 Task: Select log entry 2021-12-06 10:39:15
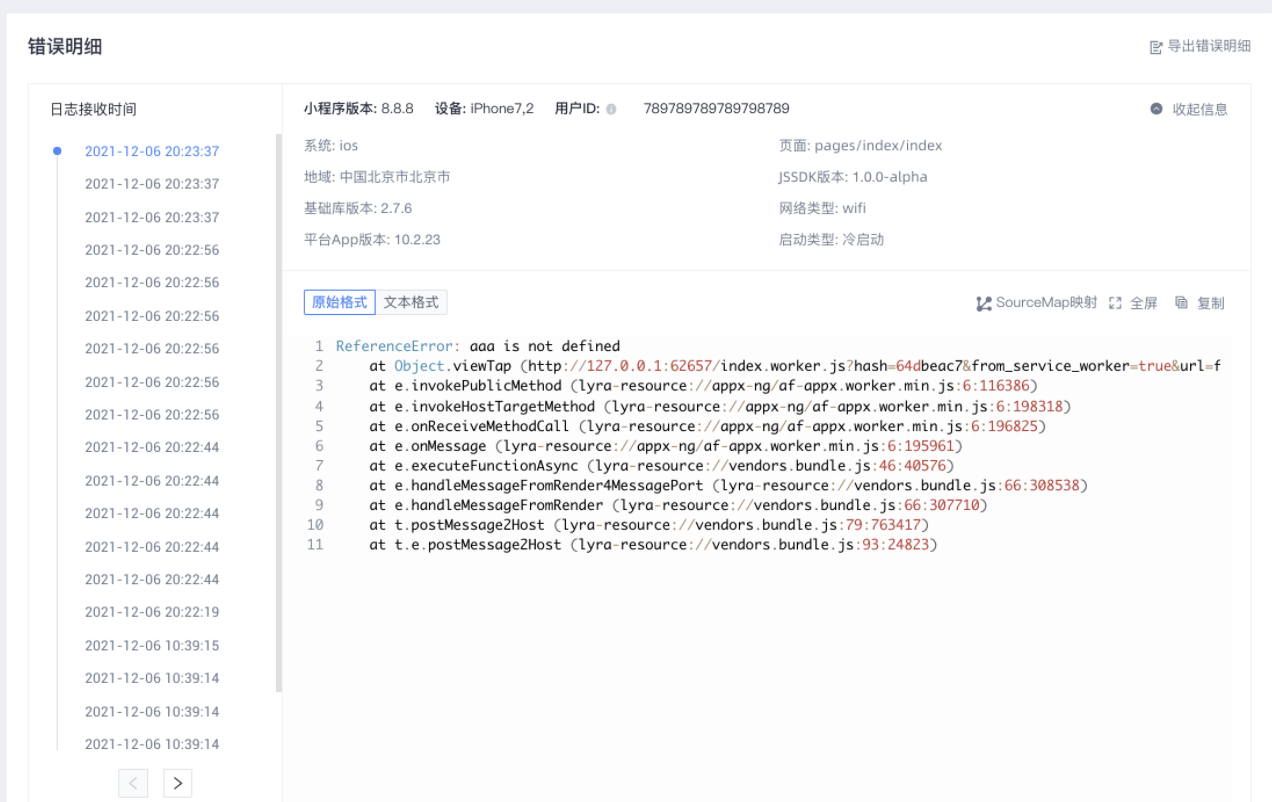coord(152,645)
